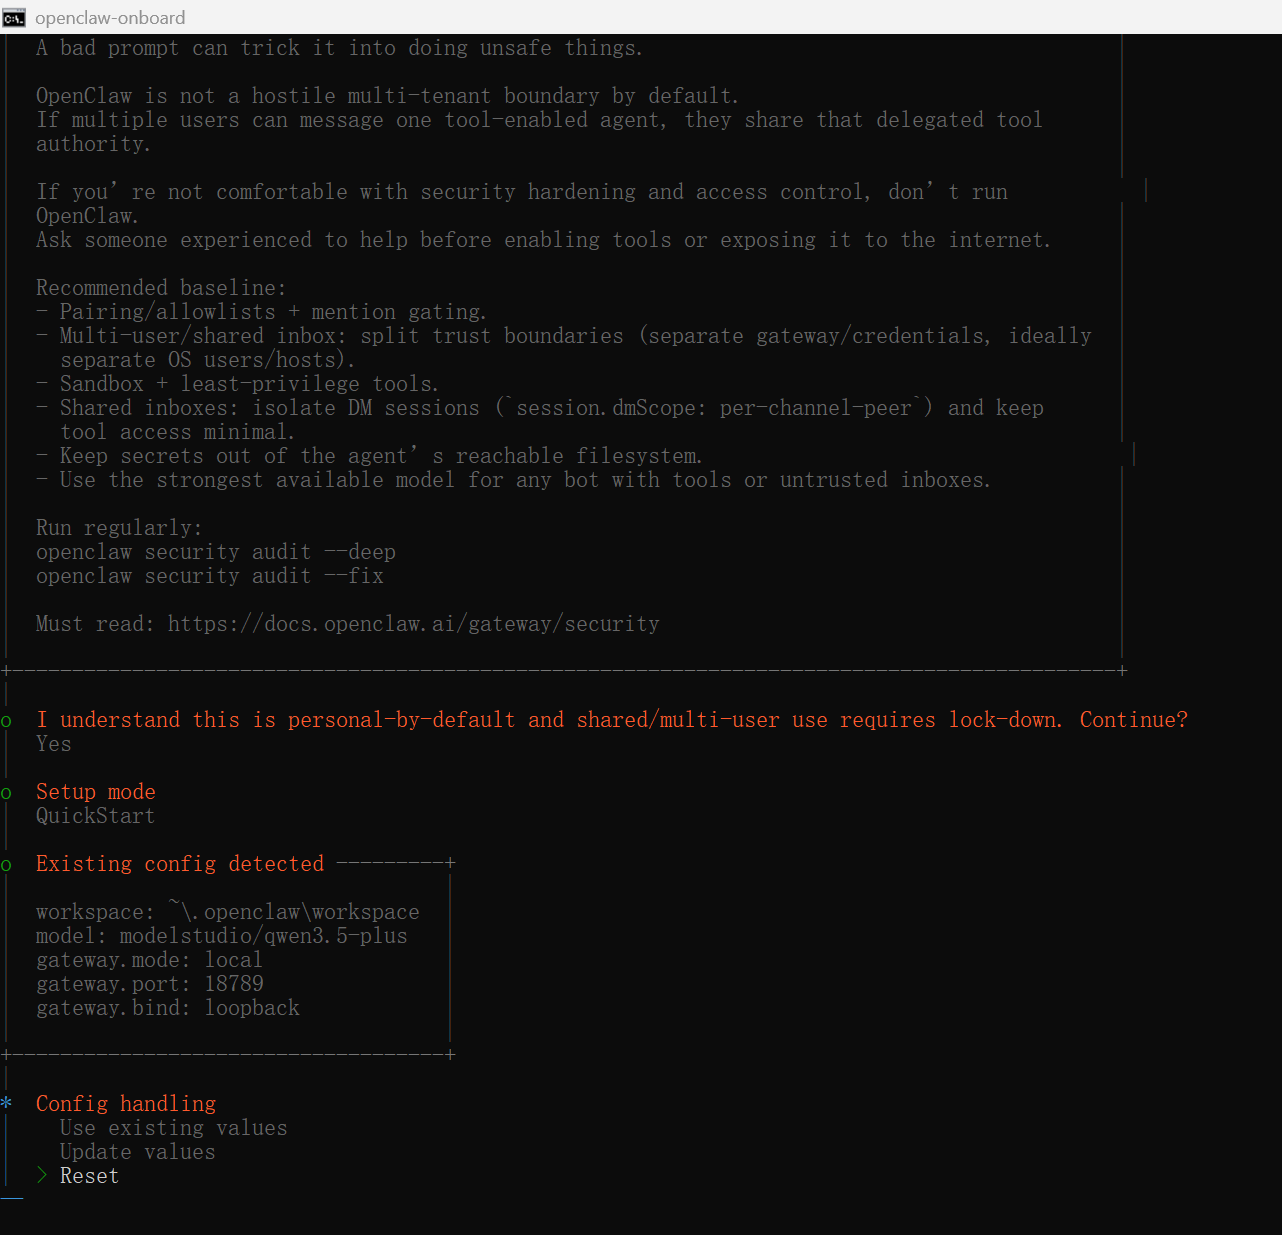Screen dimensions: 1282x1235
Task: Click the 'gateway.mode: local' line
Action: (149, 960)
